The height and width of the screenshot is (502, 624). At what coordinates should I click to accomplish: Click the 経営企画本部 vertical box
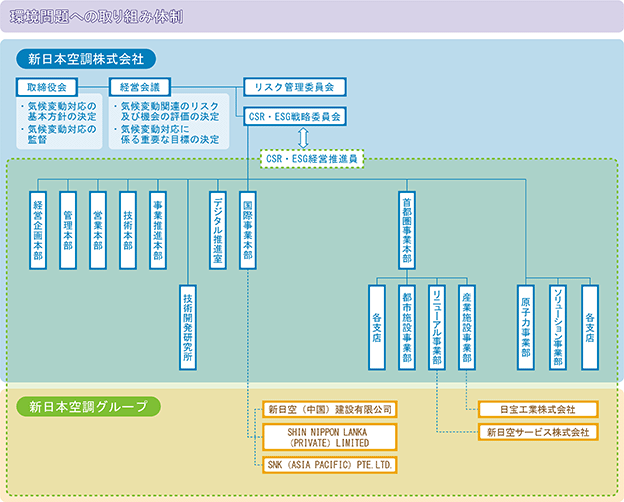point(38,230)
